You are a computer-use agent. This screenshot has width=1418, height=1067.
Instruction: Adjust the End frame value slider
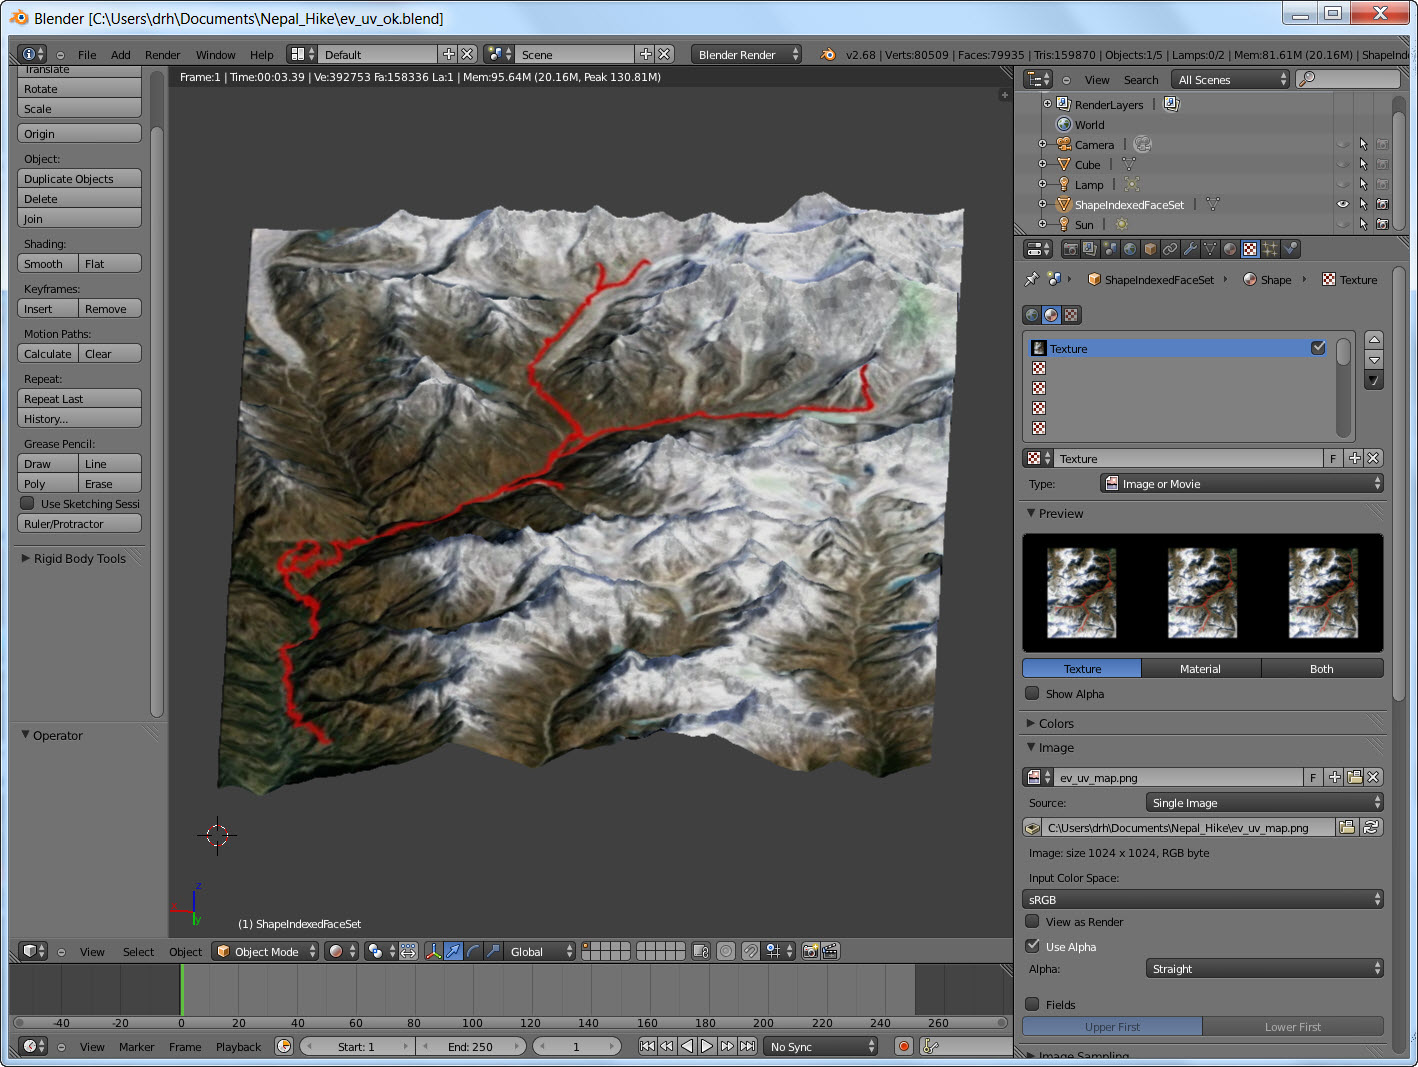(471, 1046)
